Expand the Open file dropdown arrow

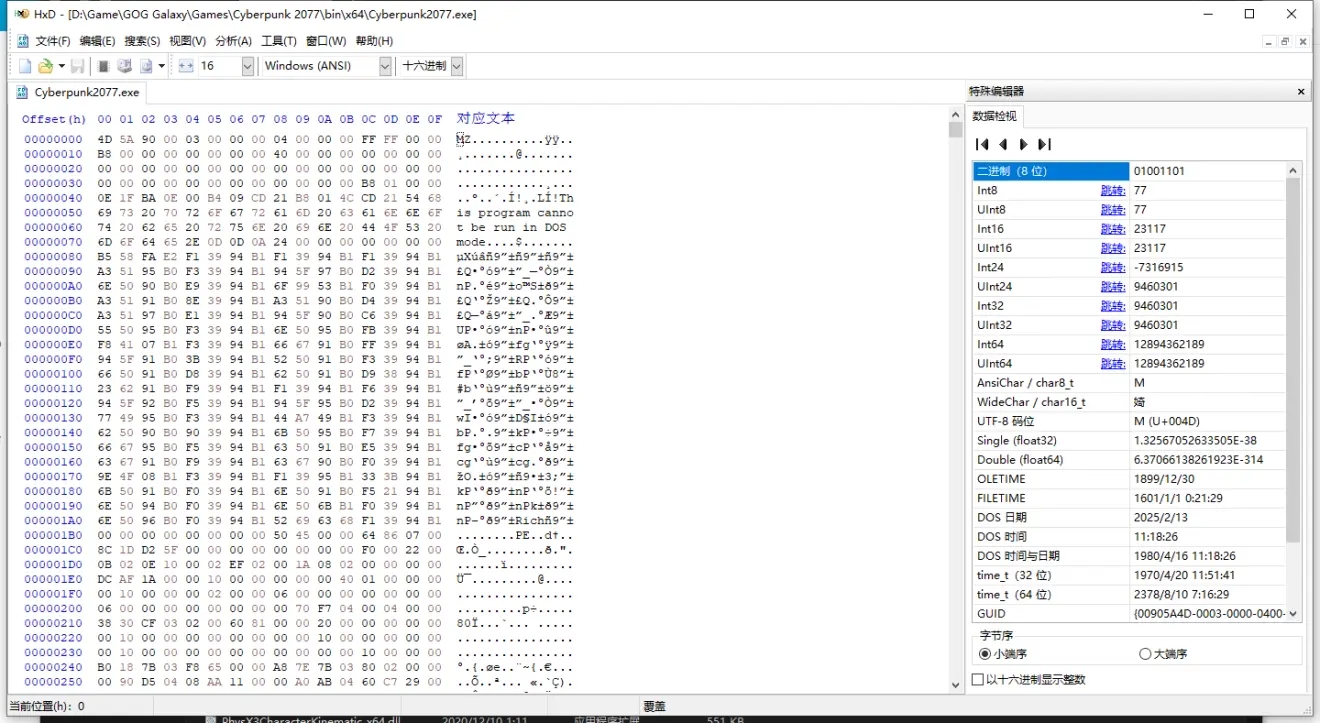point(61,66)
